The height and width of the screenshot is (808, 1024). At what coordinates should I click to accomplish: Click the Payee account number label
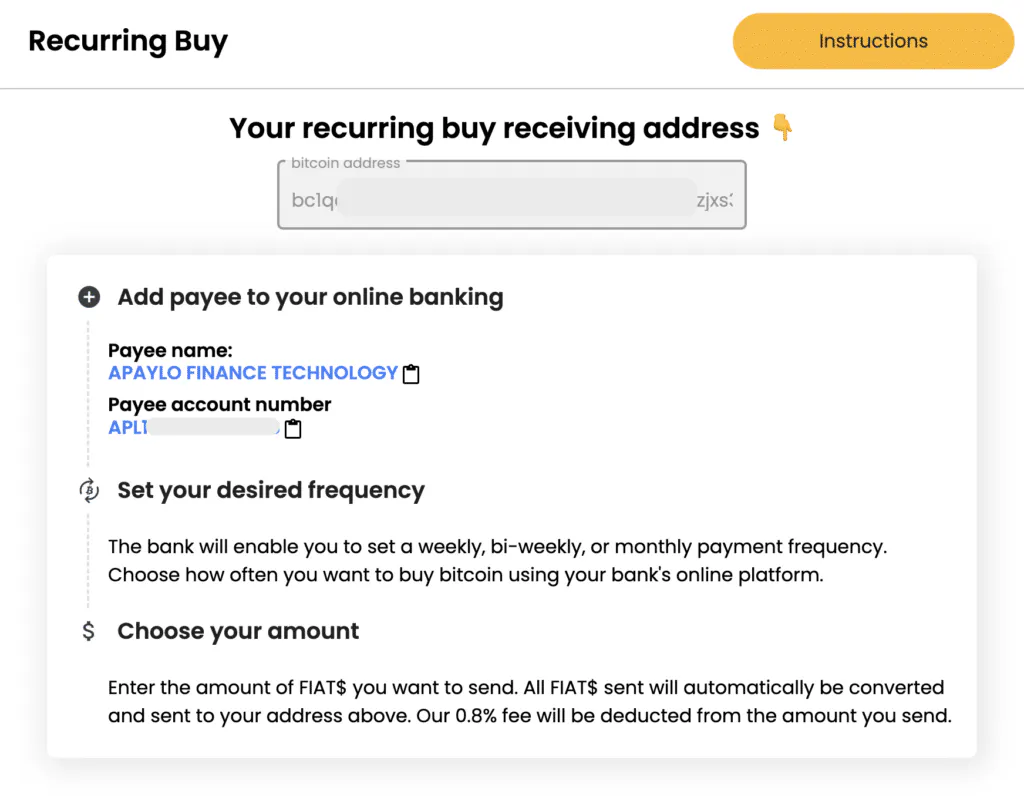219,405
